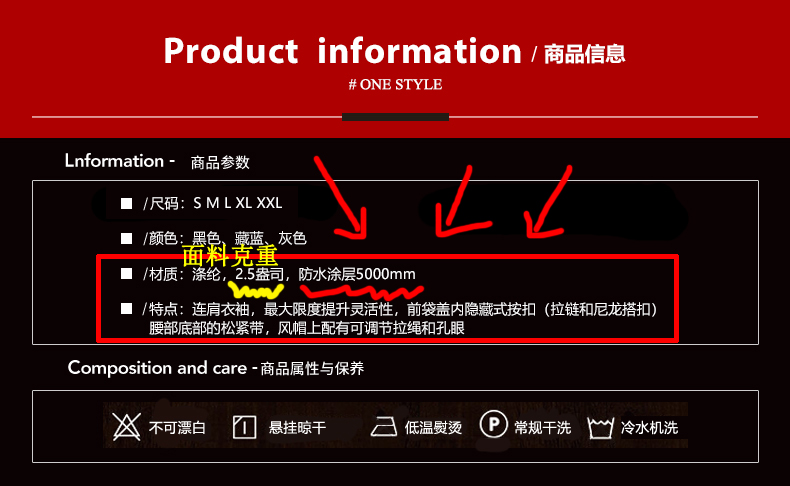Screen dimensions: 790x486
Task: Click the Lnformation 商品参数 section title
Action: click(x=157, y=161)
